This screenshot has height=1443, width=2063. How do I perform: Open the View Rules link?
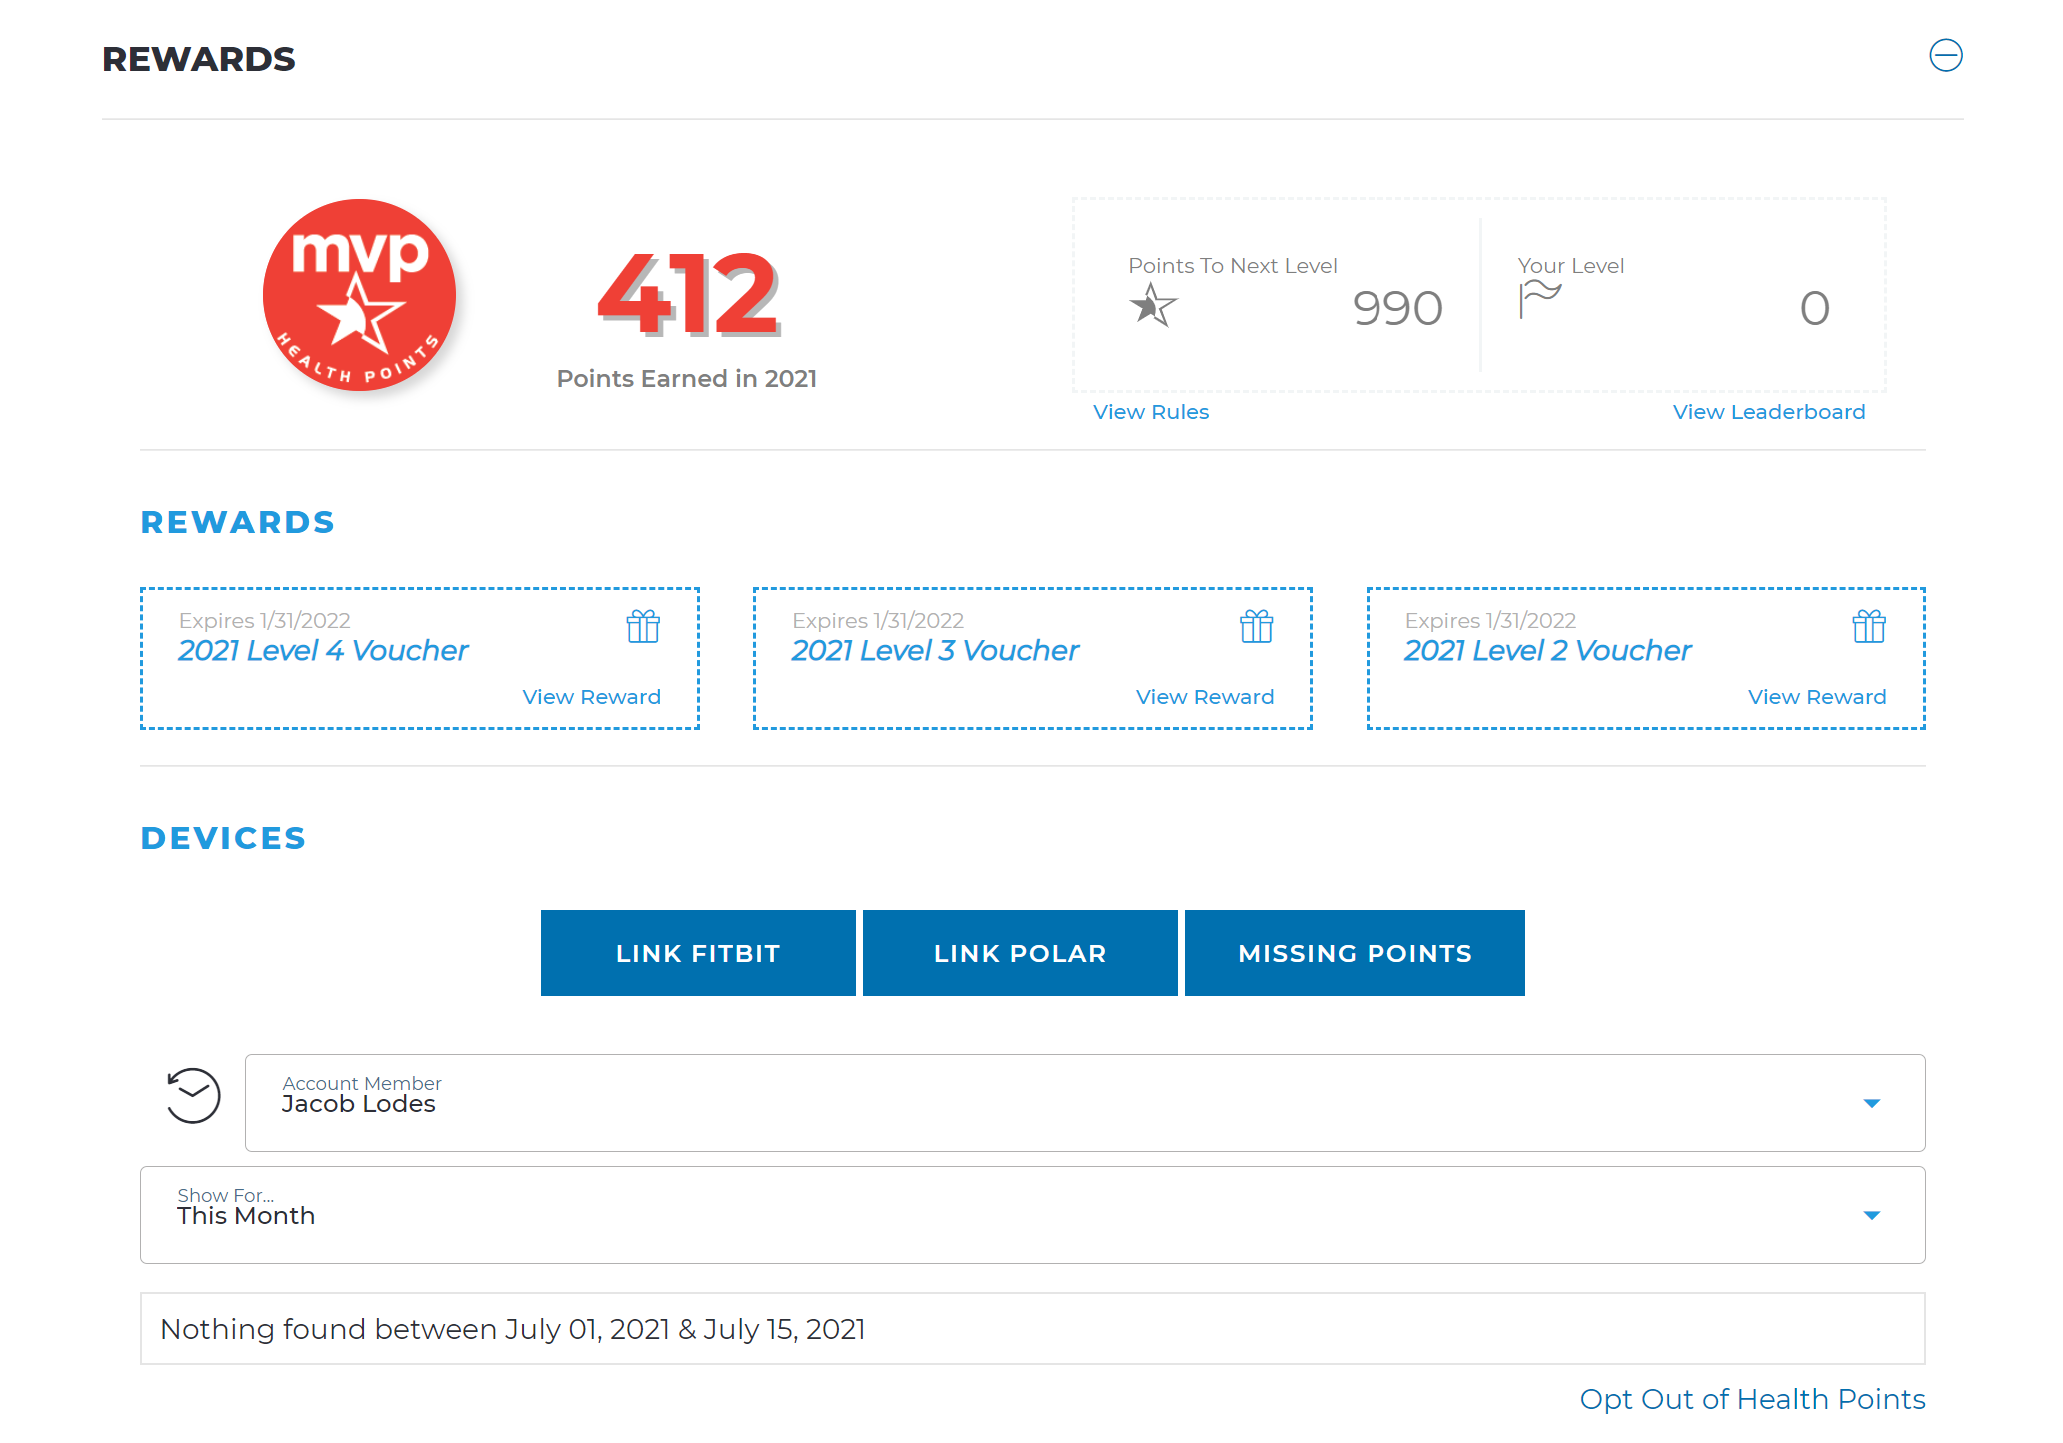pyautogui.click(x=1151, y=412)
